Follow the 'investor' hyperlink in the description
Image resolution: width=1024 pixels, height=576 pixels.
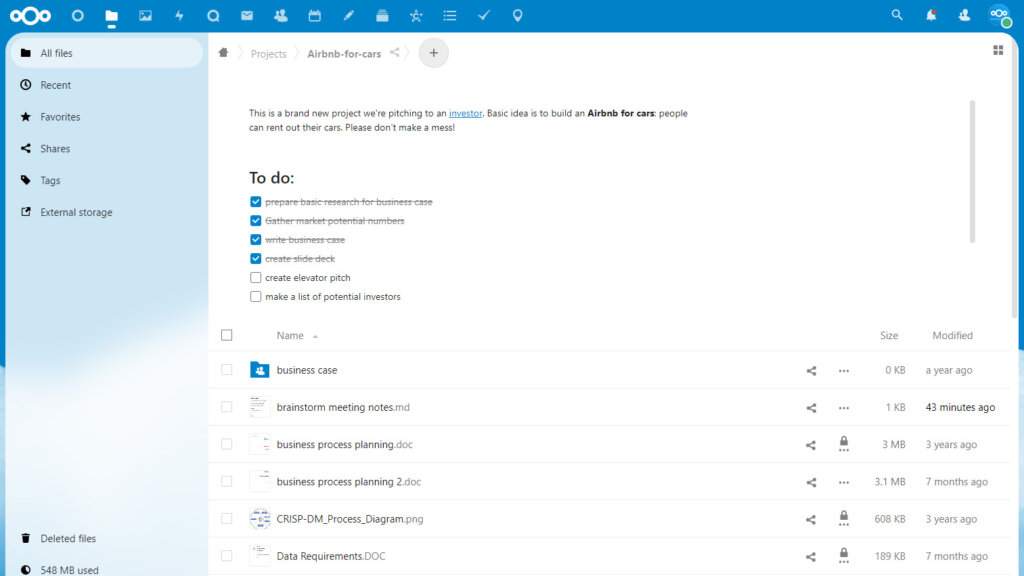[x=466, y=113]
